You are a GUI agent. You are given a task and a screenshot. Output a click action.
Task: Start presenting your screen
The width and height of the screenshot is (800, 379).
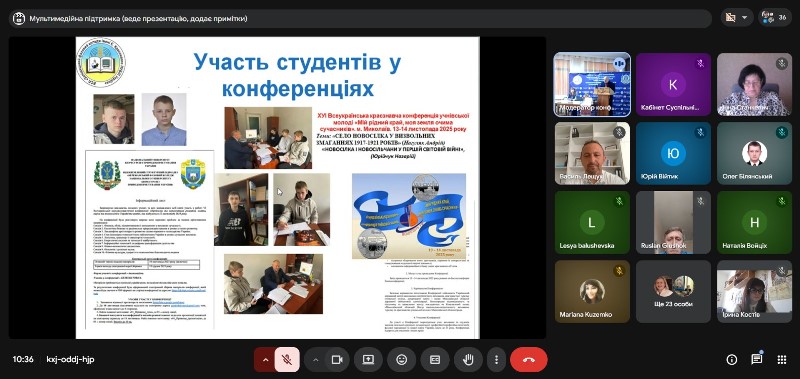pos(368,360)
